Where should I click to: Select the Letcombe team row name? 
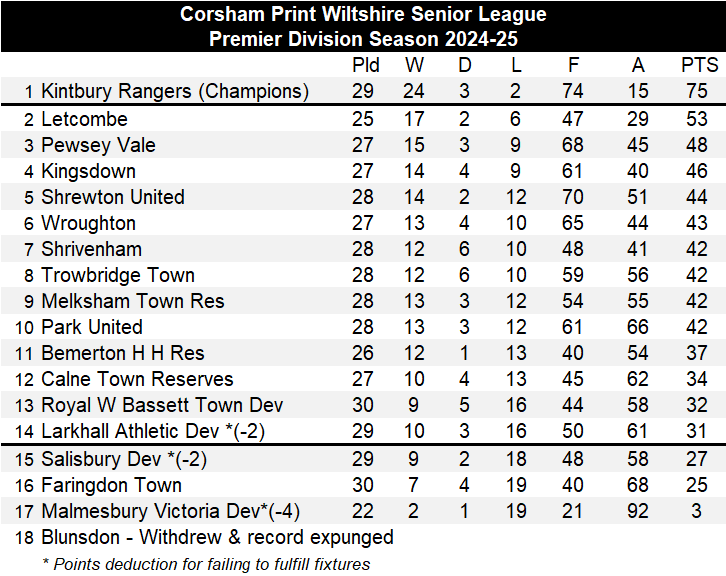tap(84, 119)
